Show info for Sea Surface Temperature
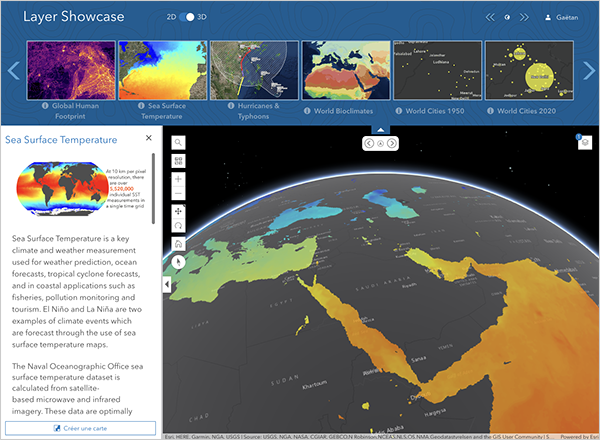Screen dimensions: 600x440 coord(141,106)
